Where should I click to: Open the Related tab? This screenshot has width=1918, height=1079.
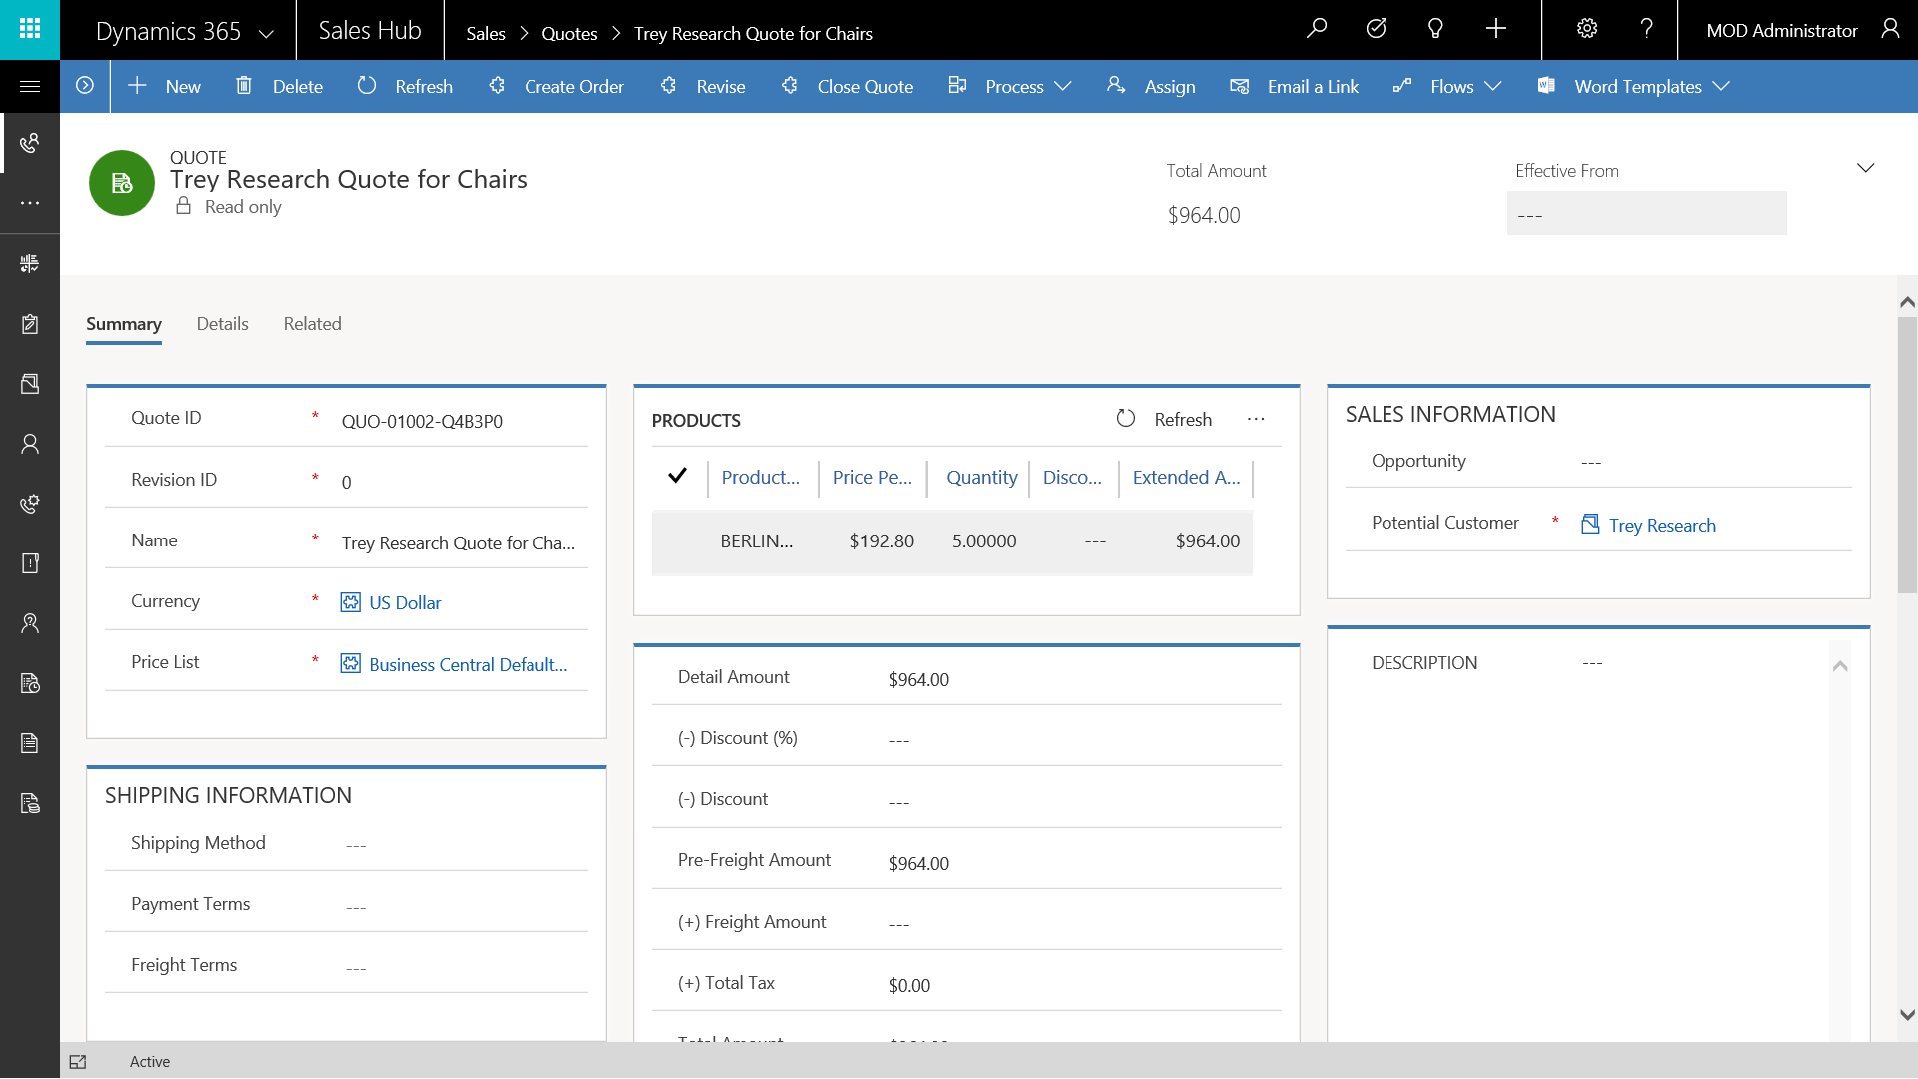312,324
